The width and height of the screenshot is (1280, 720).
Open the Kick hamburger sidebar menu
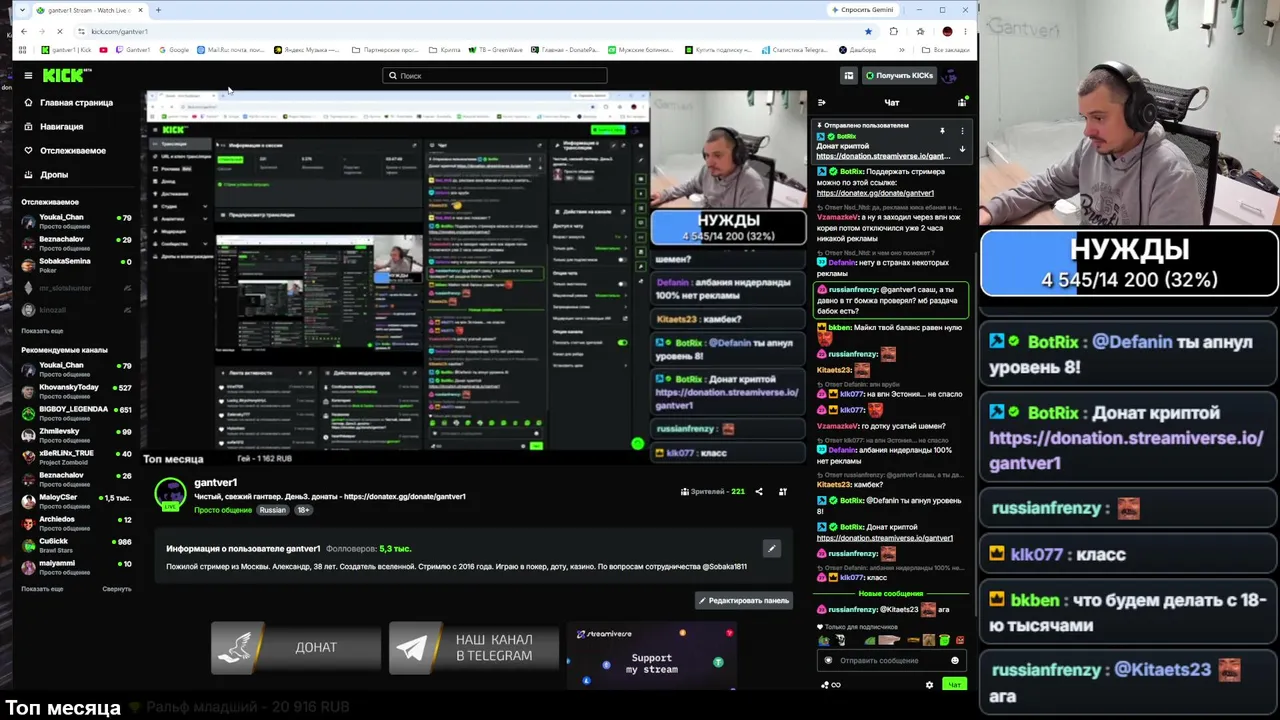click(28, 75)
